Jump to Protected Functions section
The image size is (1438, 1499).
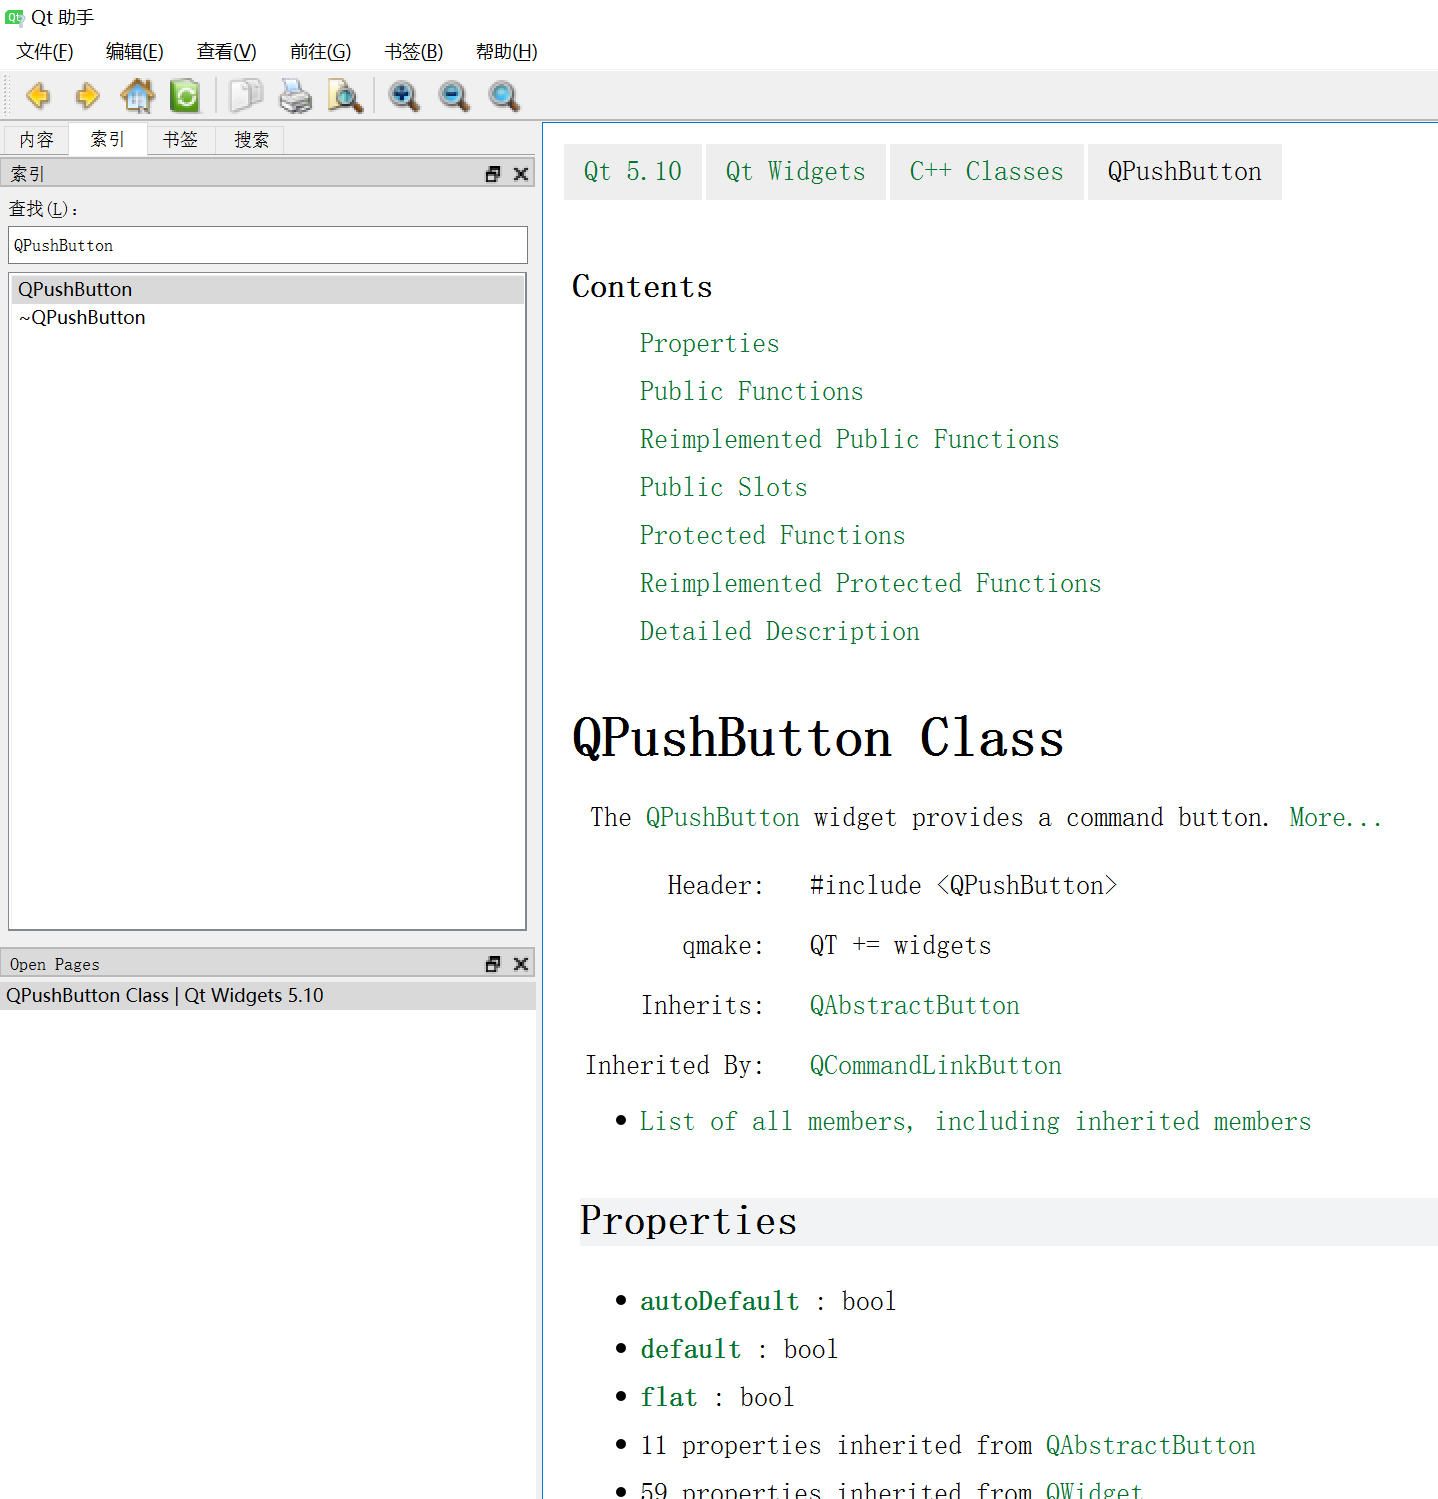click(773, 535)
